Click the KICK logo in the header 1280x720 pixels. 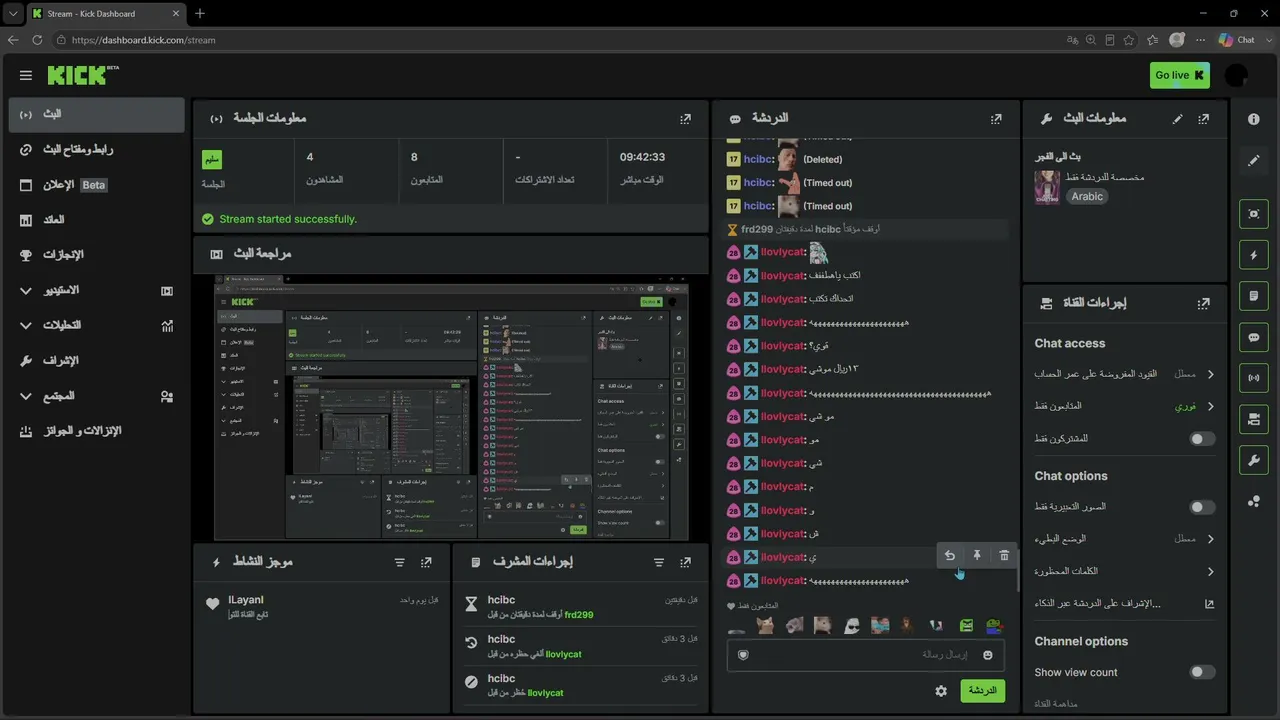[x=82, y=75]
